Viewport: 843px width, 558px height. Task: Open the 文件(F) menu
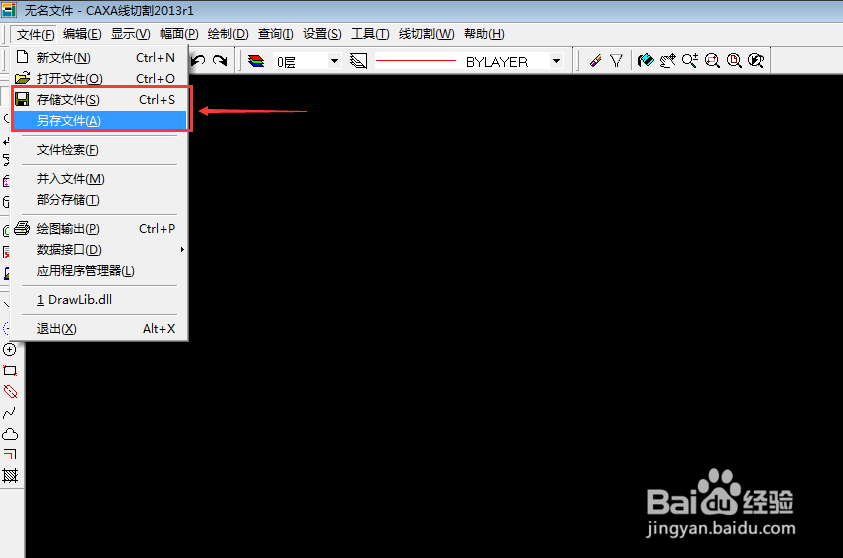point(35,34)
